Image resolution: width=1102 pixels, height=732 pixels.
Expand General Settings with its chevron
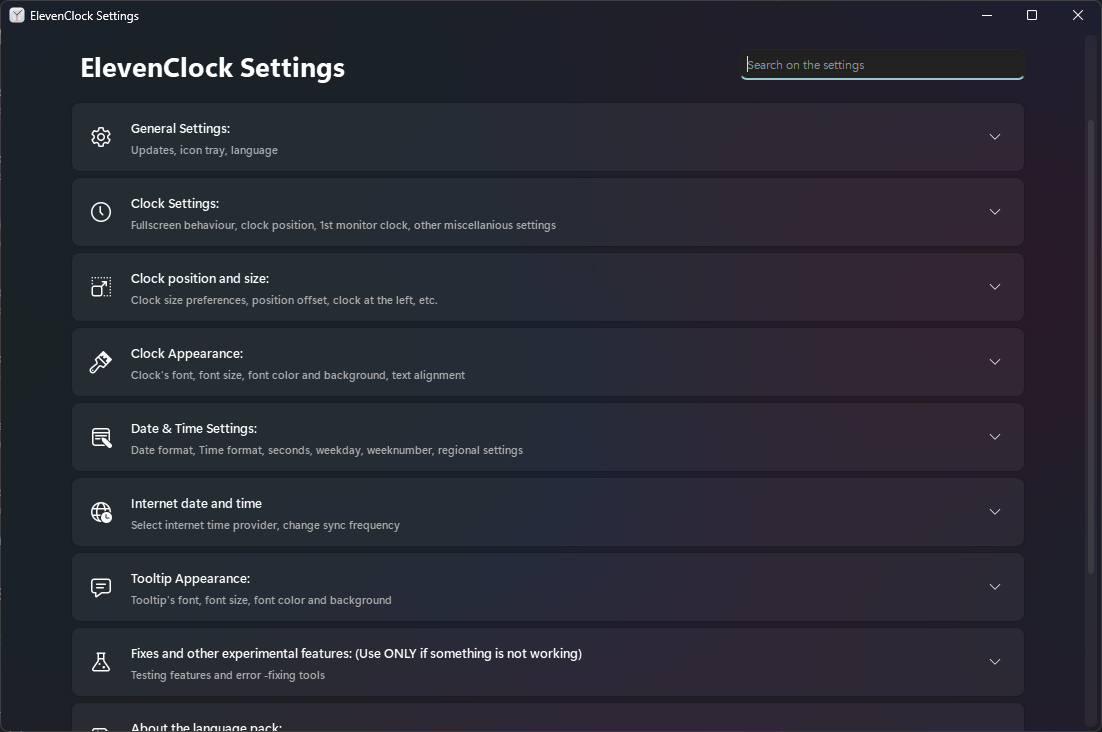[x=994, y=137]
